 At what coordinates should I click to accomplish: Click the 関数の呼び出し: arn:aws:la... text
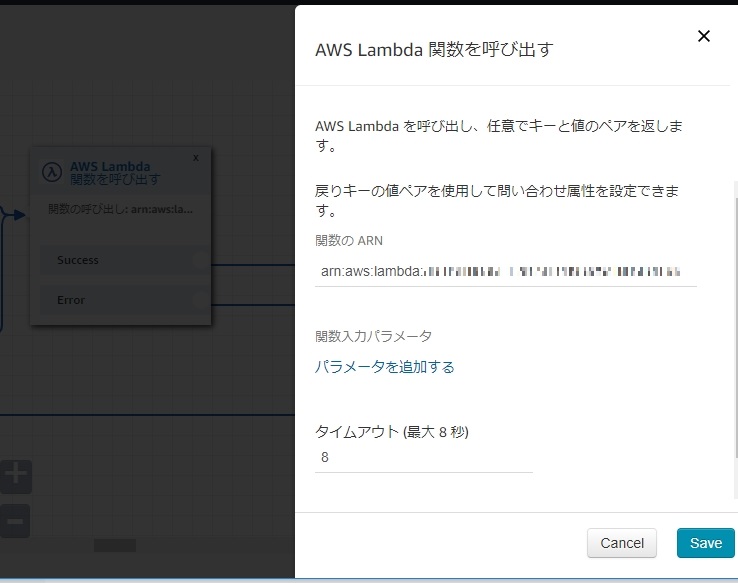[120, 209]
